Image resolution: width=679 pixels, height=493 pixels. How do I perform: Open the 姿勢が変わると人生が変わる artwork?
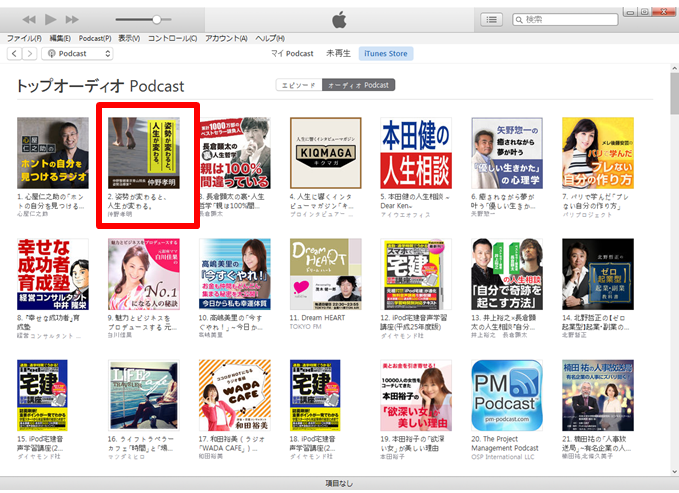point(144,153)
